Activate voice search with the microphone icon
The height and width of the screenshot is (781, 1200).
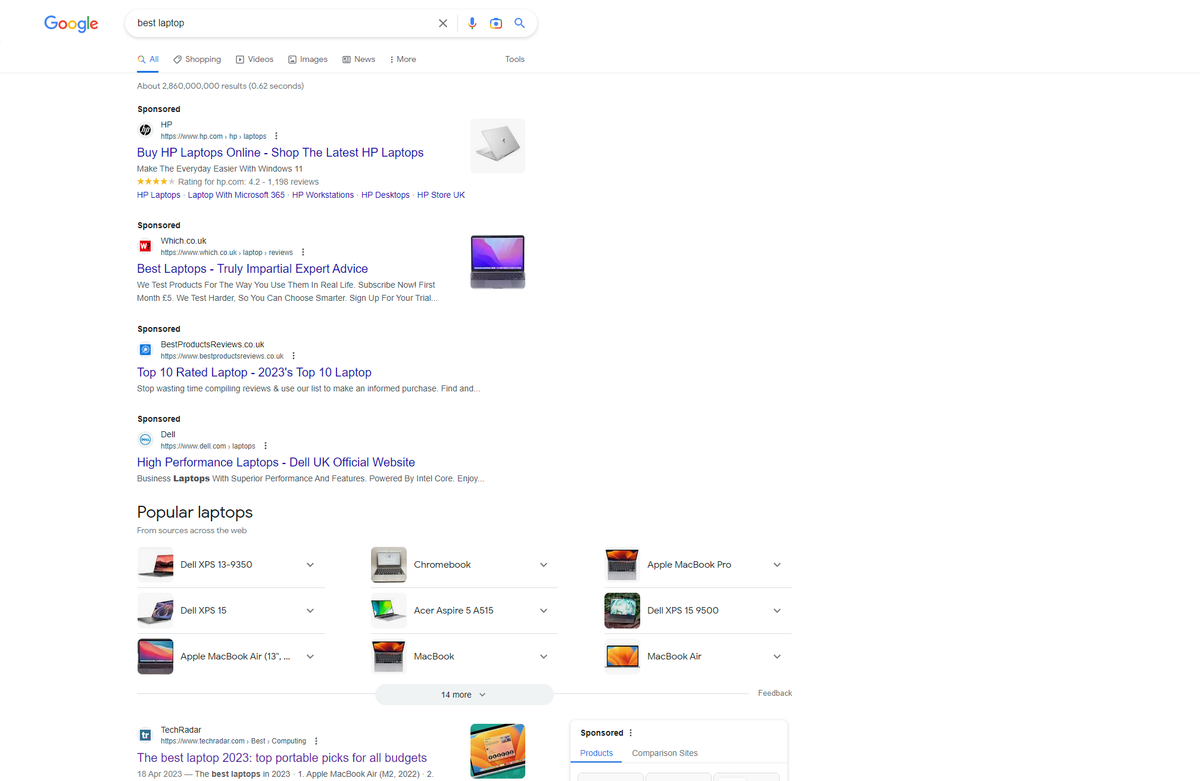471,22
